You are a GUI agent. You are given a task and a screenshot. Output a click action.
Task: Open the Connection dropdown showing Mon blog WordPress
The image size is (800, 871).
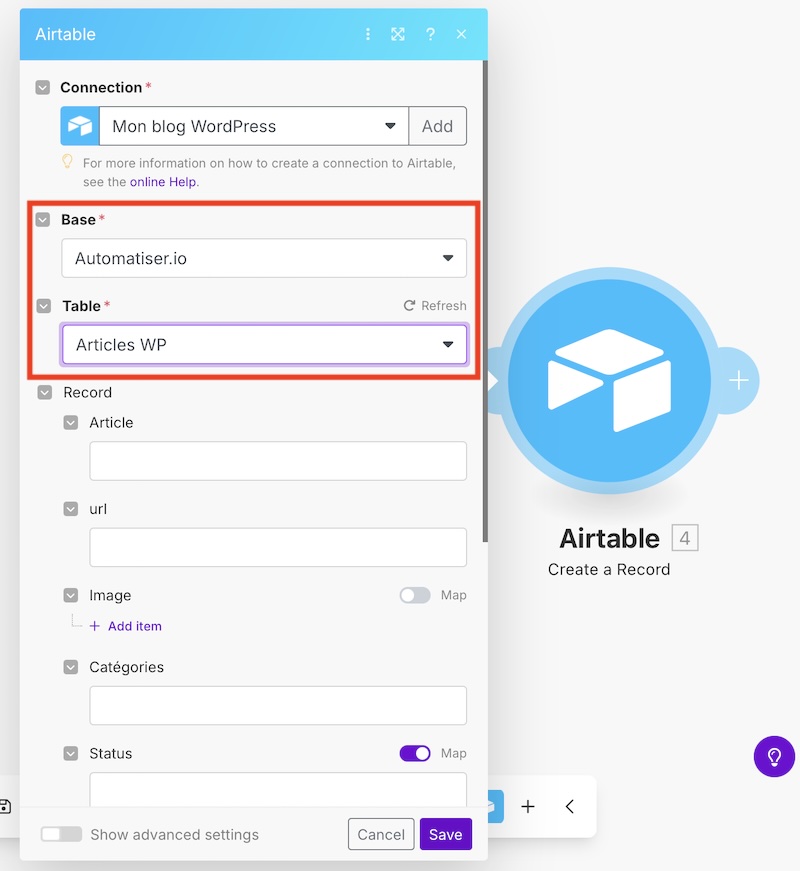pyautogui.click(x=254, y=126)
